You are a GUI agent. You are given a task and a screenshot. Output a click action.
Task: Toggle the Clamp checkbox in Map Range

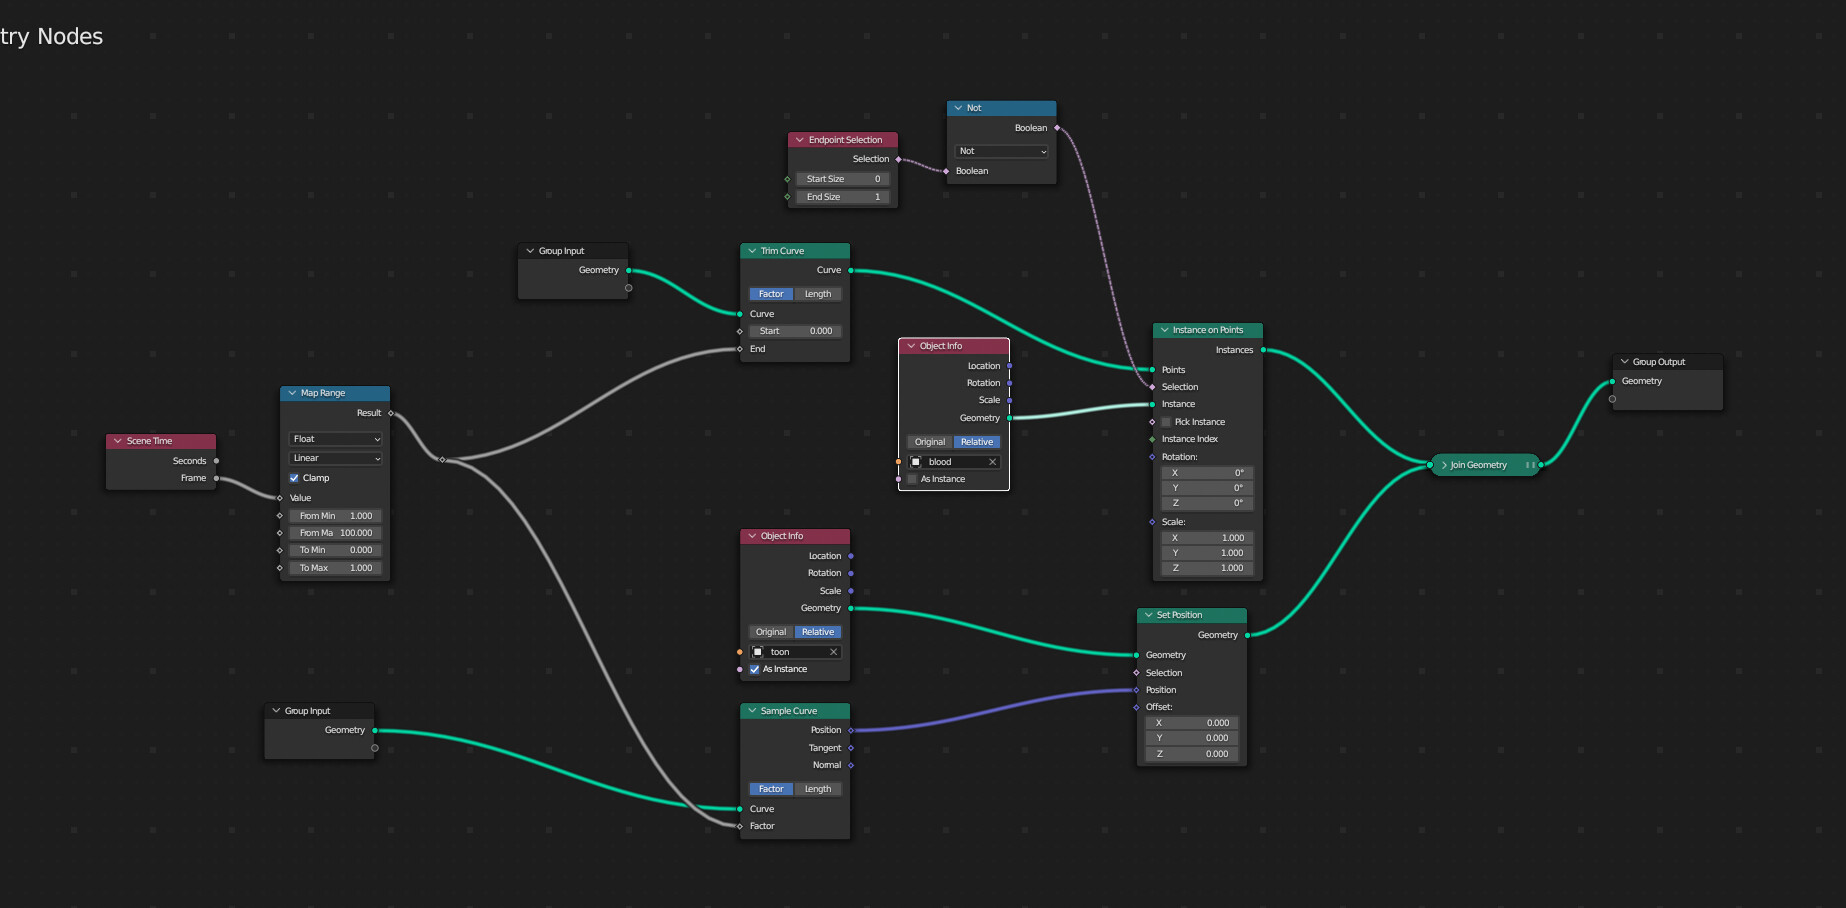pyautogui.click(x=294, y=478)
